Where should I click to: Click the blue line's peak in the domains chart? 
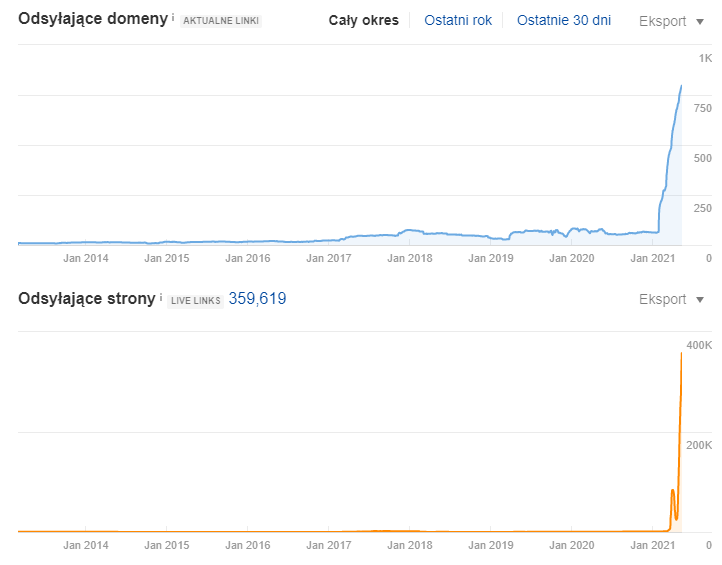[x=681, y=87]
